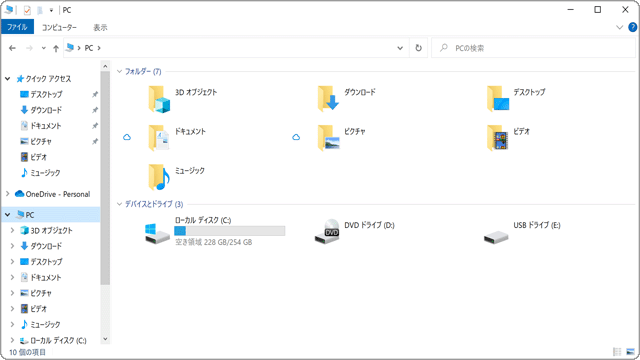Viewport: 640px width, 360px height.
Task: Expand 3D オブジェクト under PC in tree
Action: click(12, 230)
